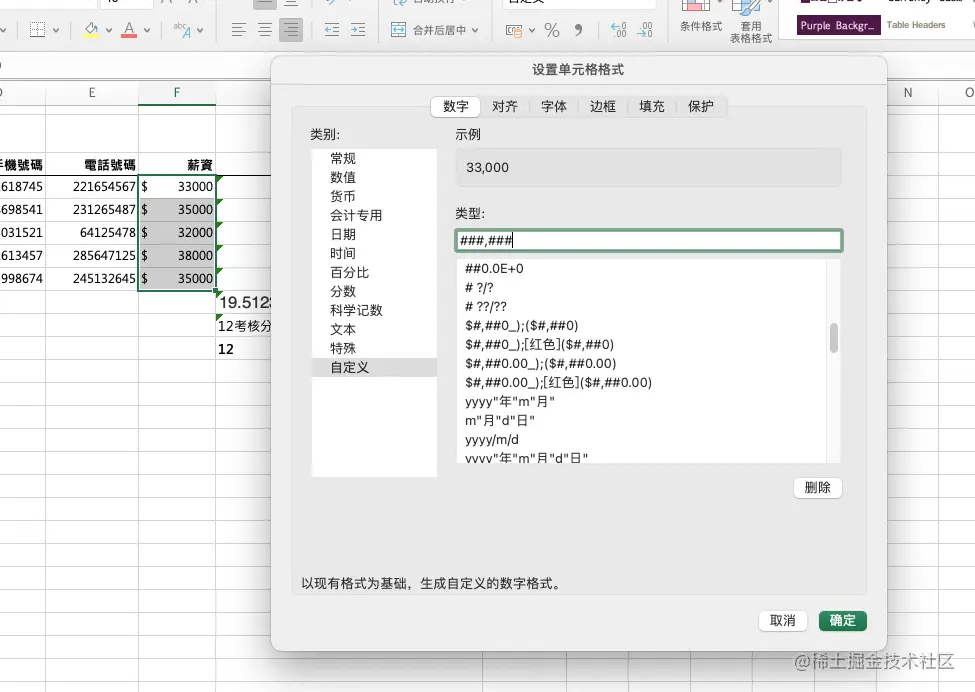Expand the phonetic guide dropdown arrow
975x692 pixels.
(200, 30)
